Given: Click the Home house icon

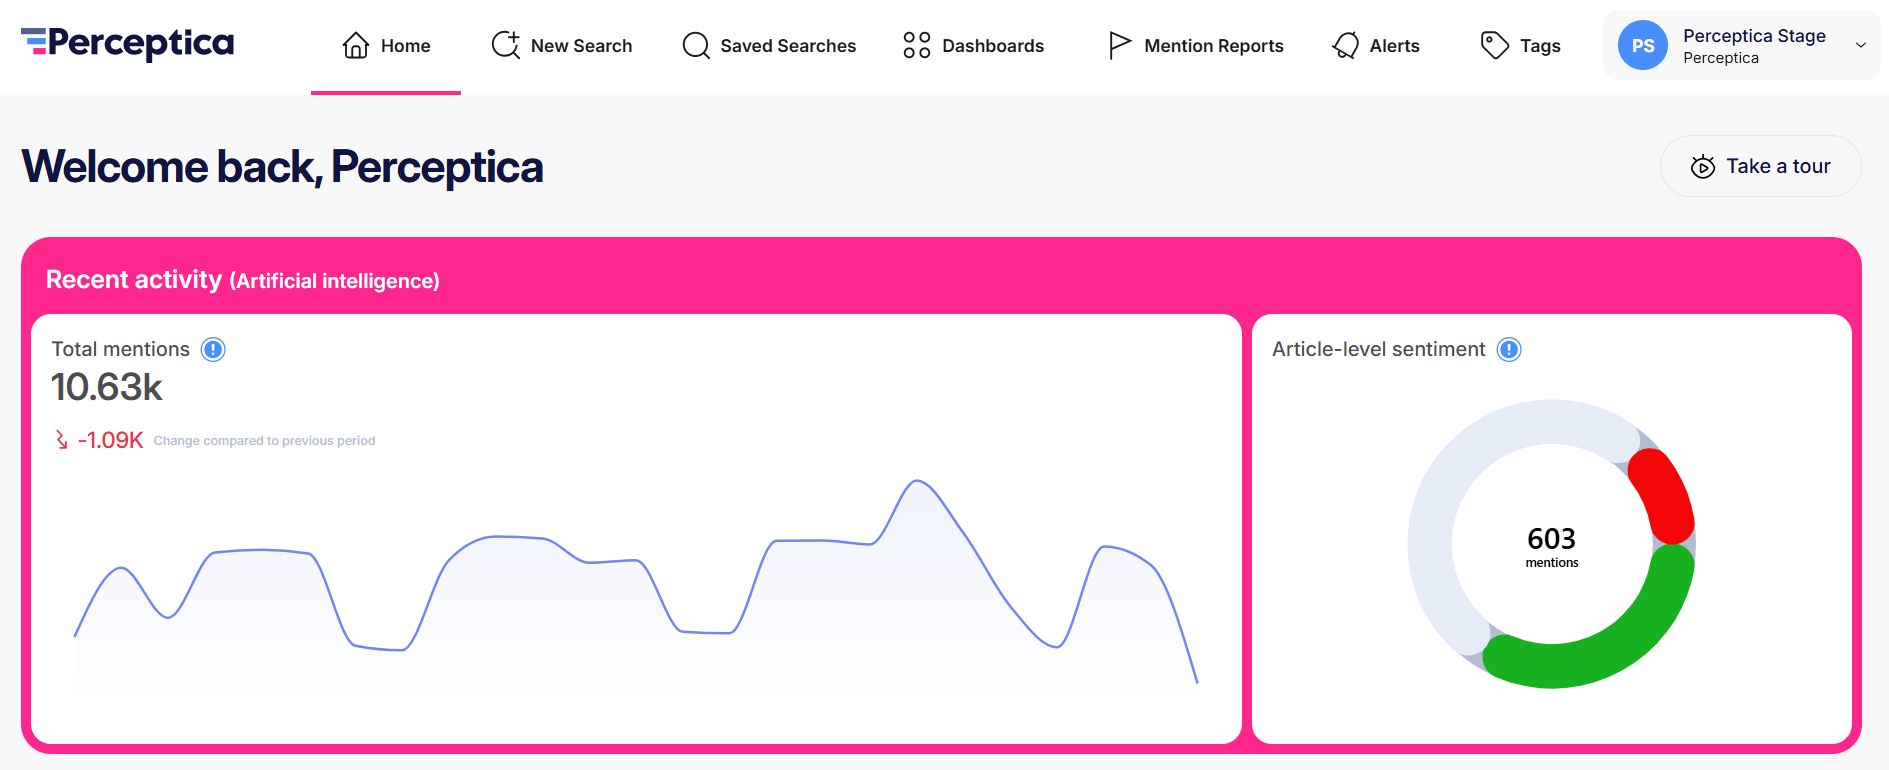Looking at the screenshot, I should point(356,45).
